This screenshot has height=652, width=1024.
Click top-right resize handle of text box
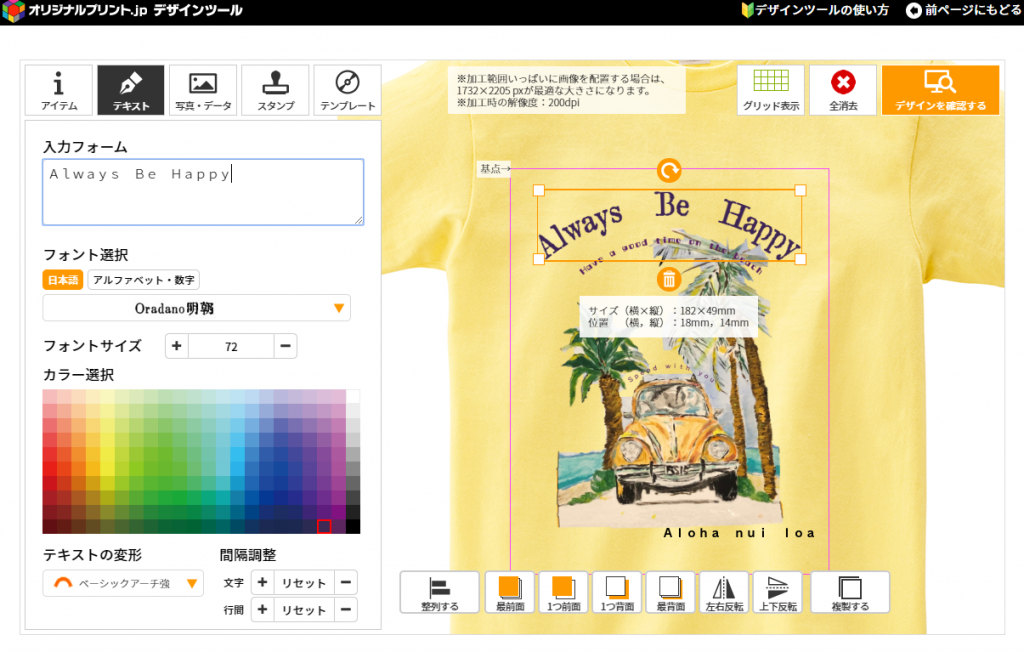[800, 190]
